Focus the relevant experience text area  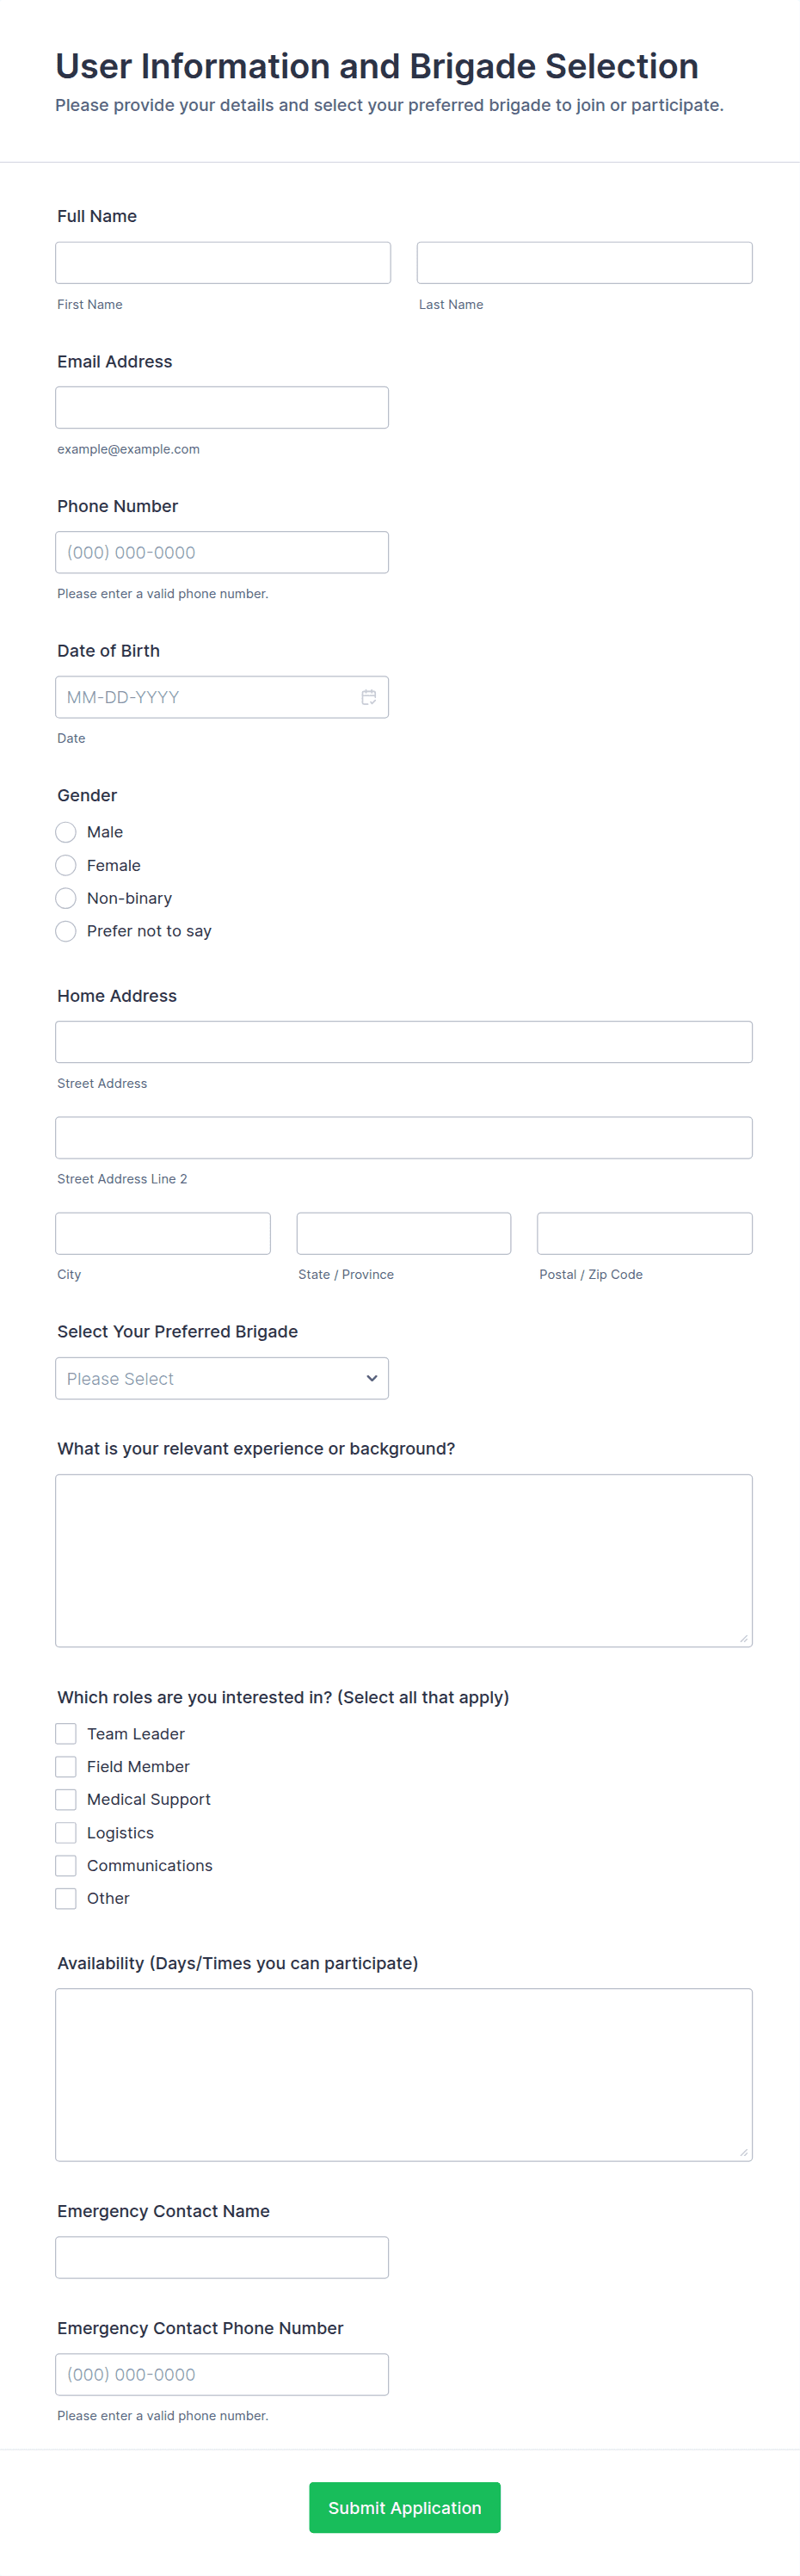(x=404, y=1560)
